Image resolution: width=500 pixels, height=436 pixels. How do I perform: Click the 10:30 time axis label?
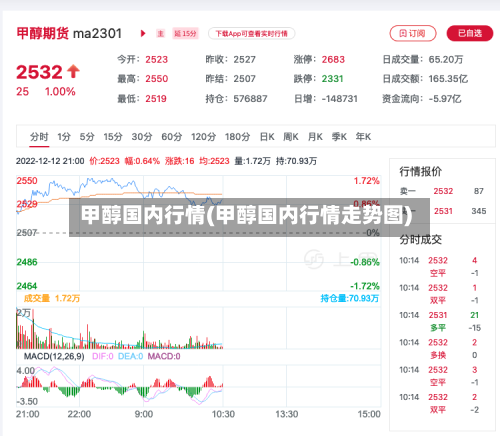pyautogui.click(x=223, y=414)
